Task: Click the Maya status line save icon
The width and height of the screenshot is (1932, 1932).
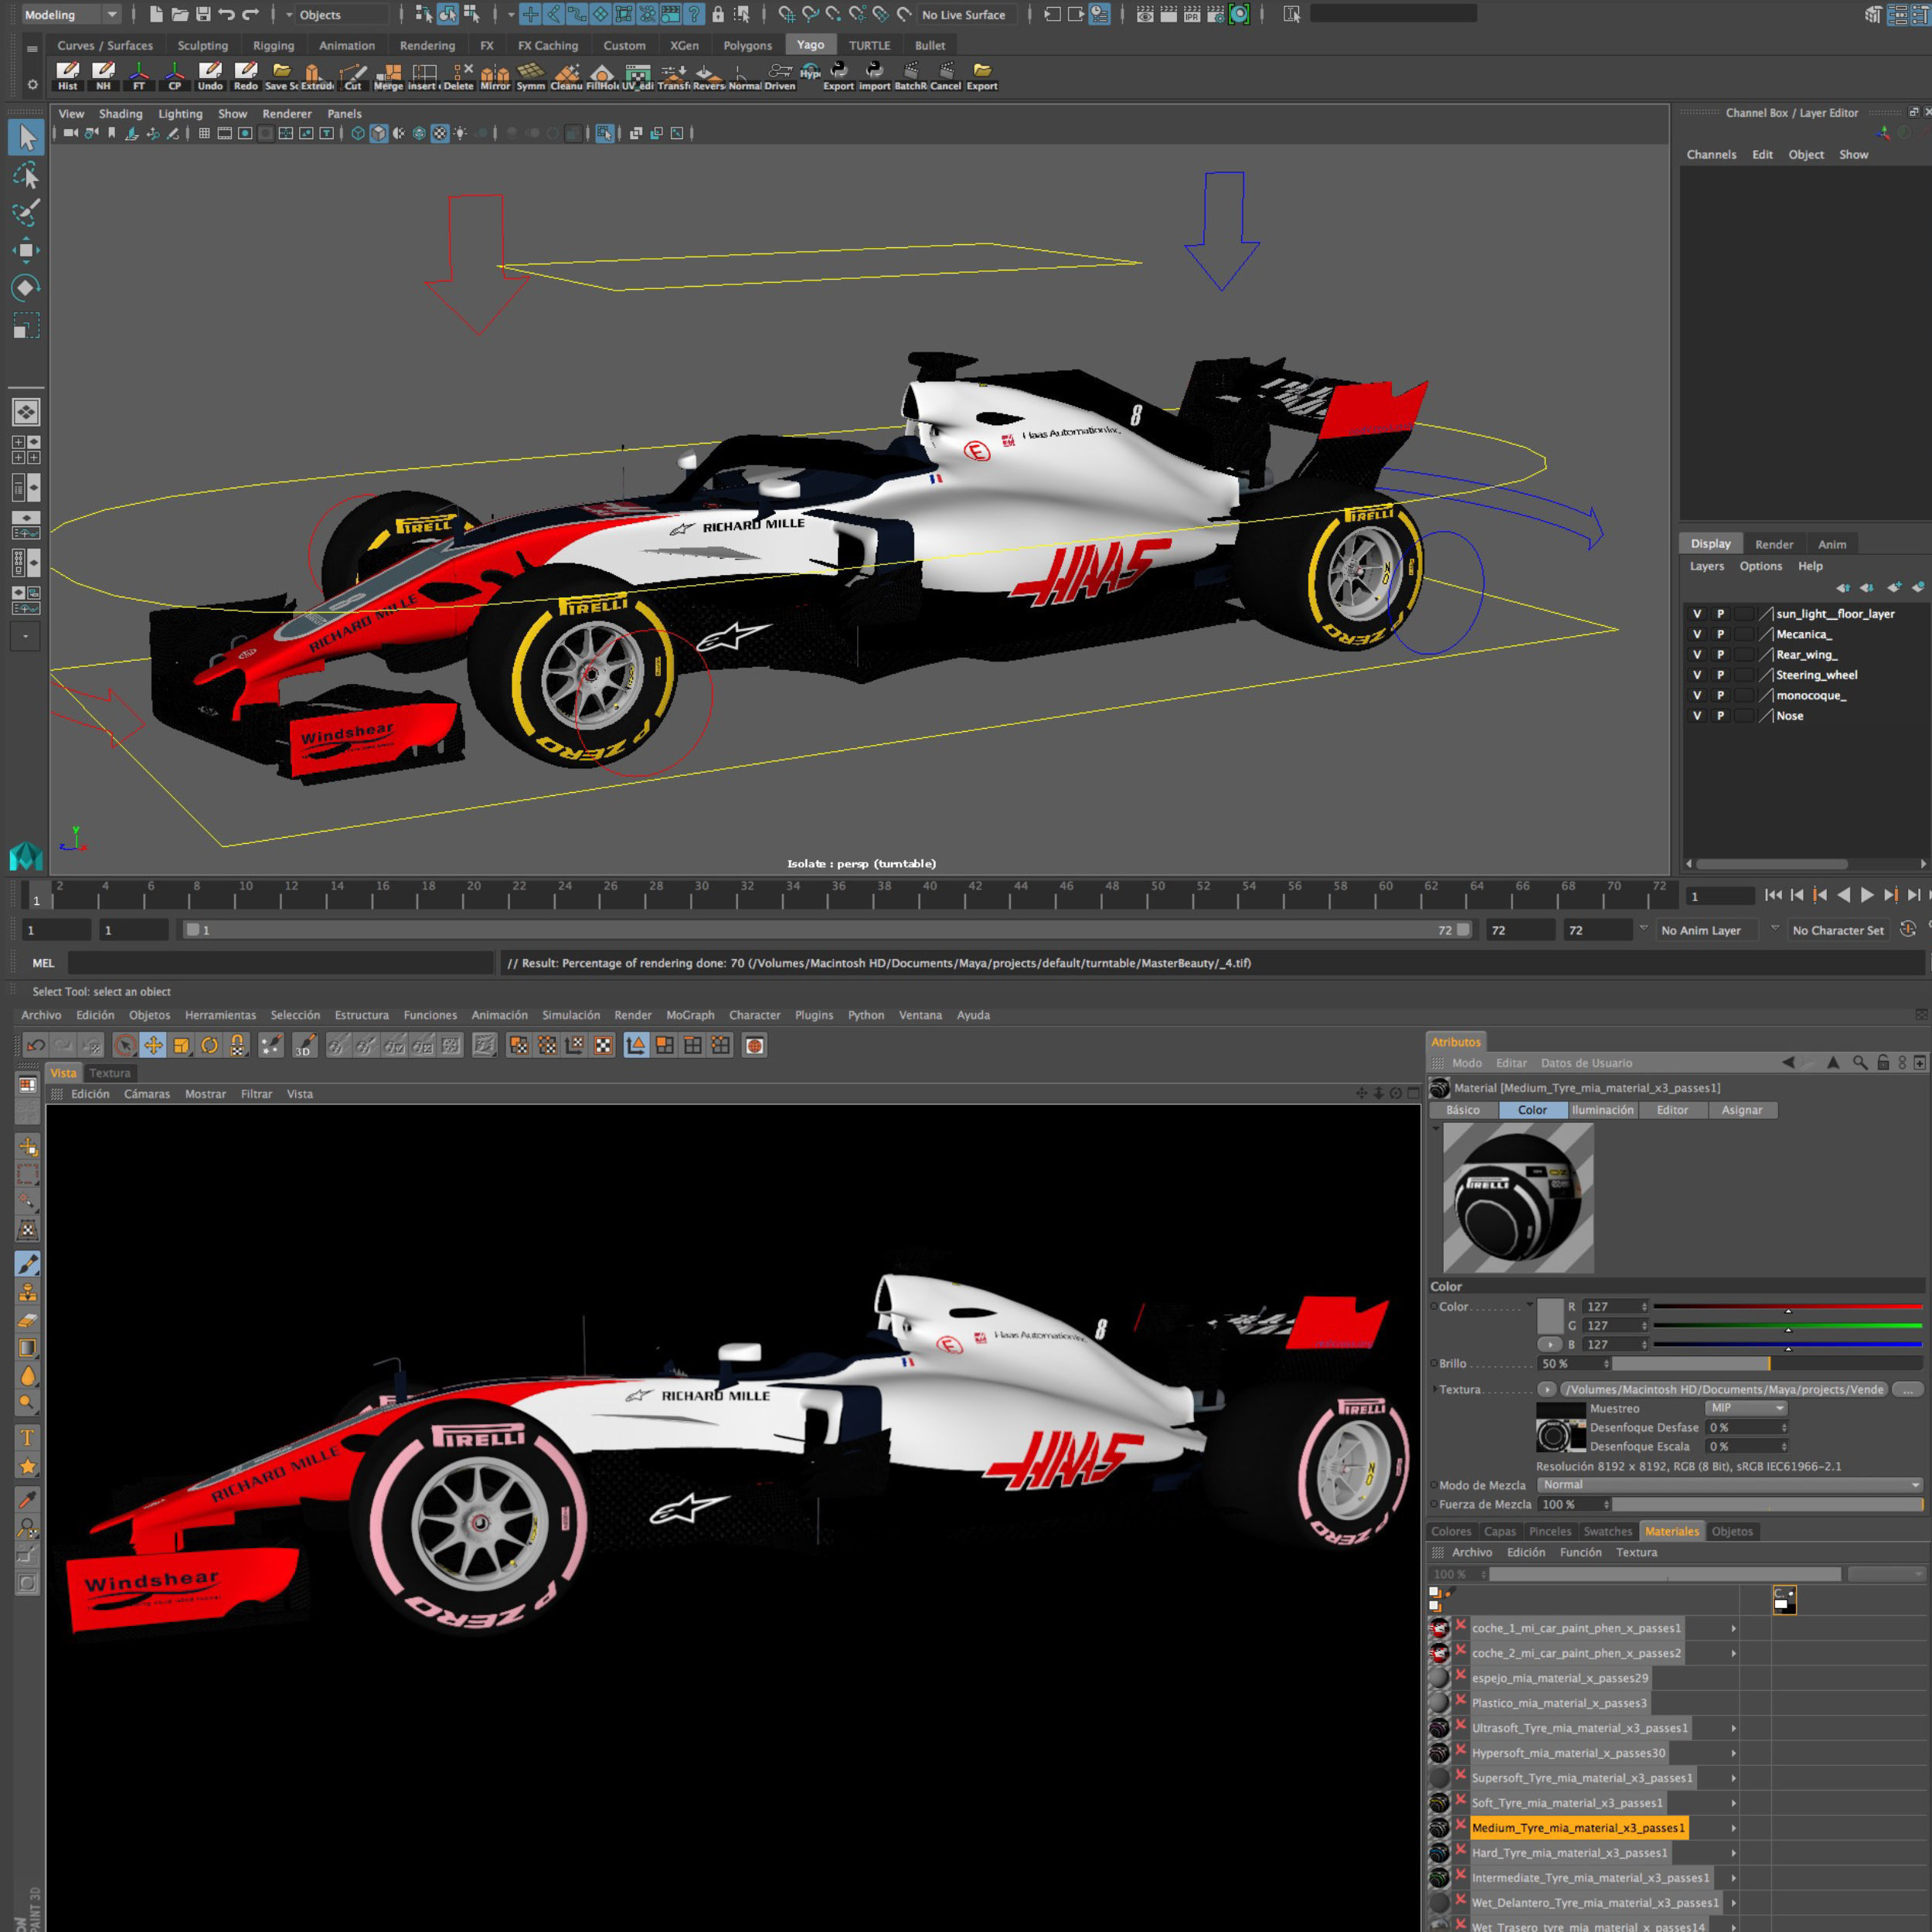Action: coord(203,14)
